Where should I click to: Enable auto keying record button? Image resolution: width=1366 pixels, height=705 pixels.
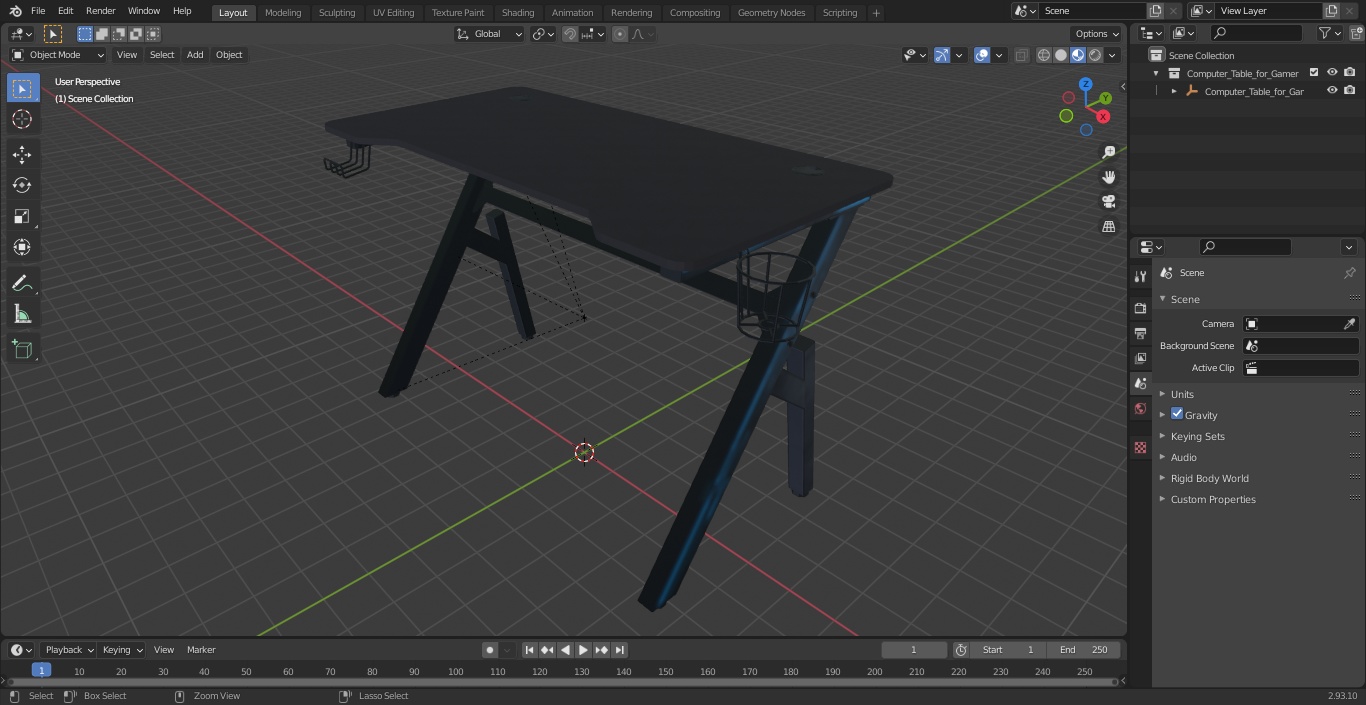pyautogui.click(x=490, y=650)
